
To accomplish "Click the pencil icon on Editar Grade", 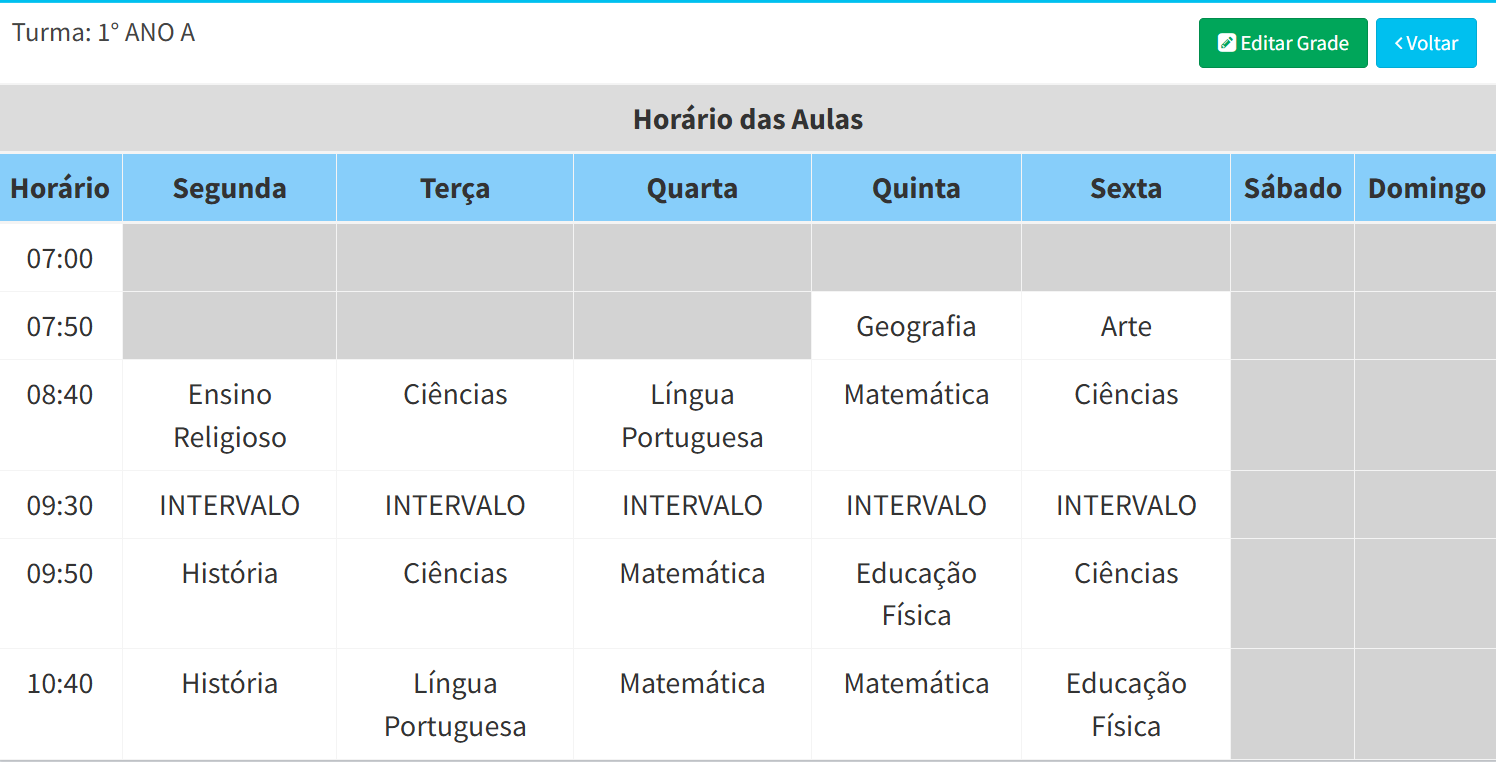I will pos(1227,43).
